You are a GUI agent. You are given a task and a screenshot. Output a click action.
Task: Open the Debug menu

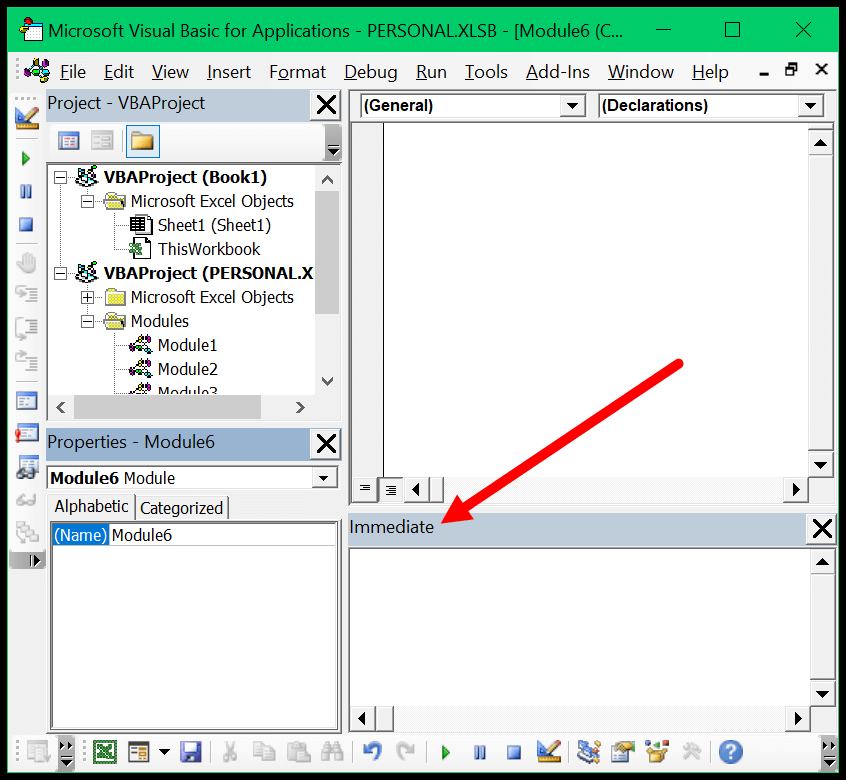(x=370, y=72)
